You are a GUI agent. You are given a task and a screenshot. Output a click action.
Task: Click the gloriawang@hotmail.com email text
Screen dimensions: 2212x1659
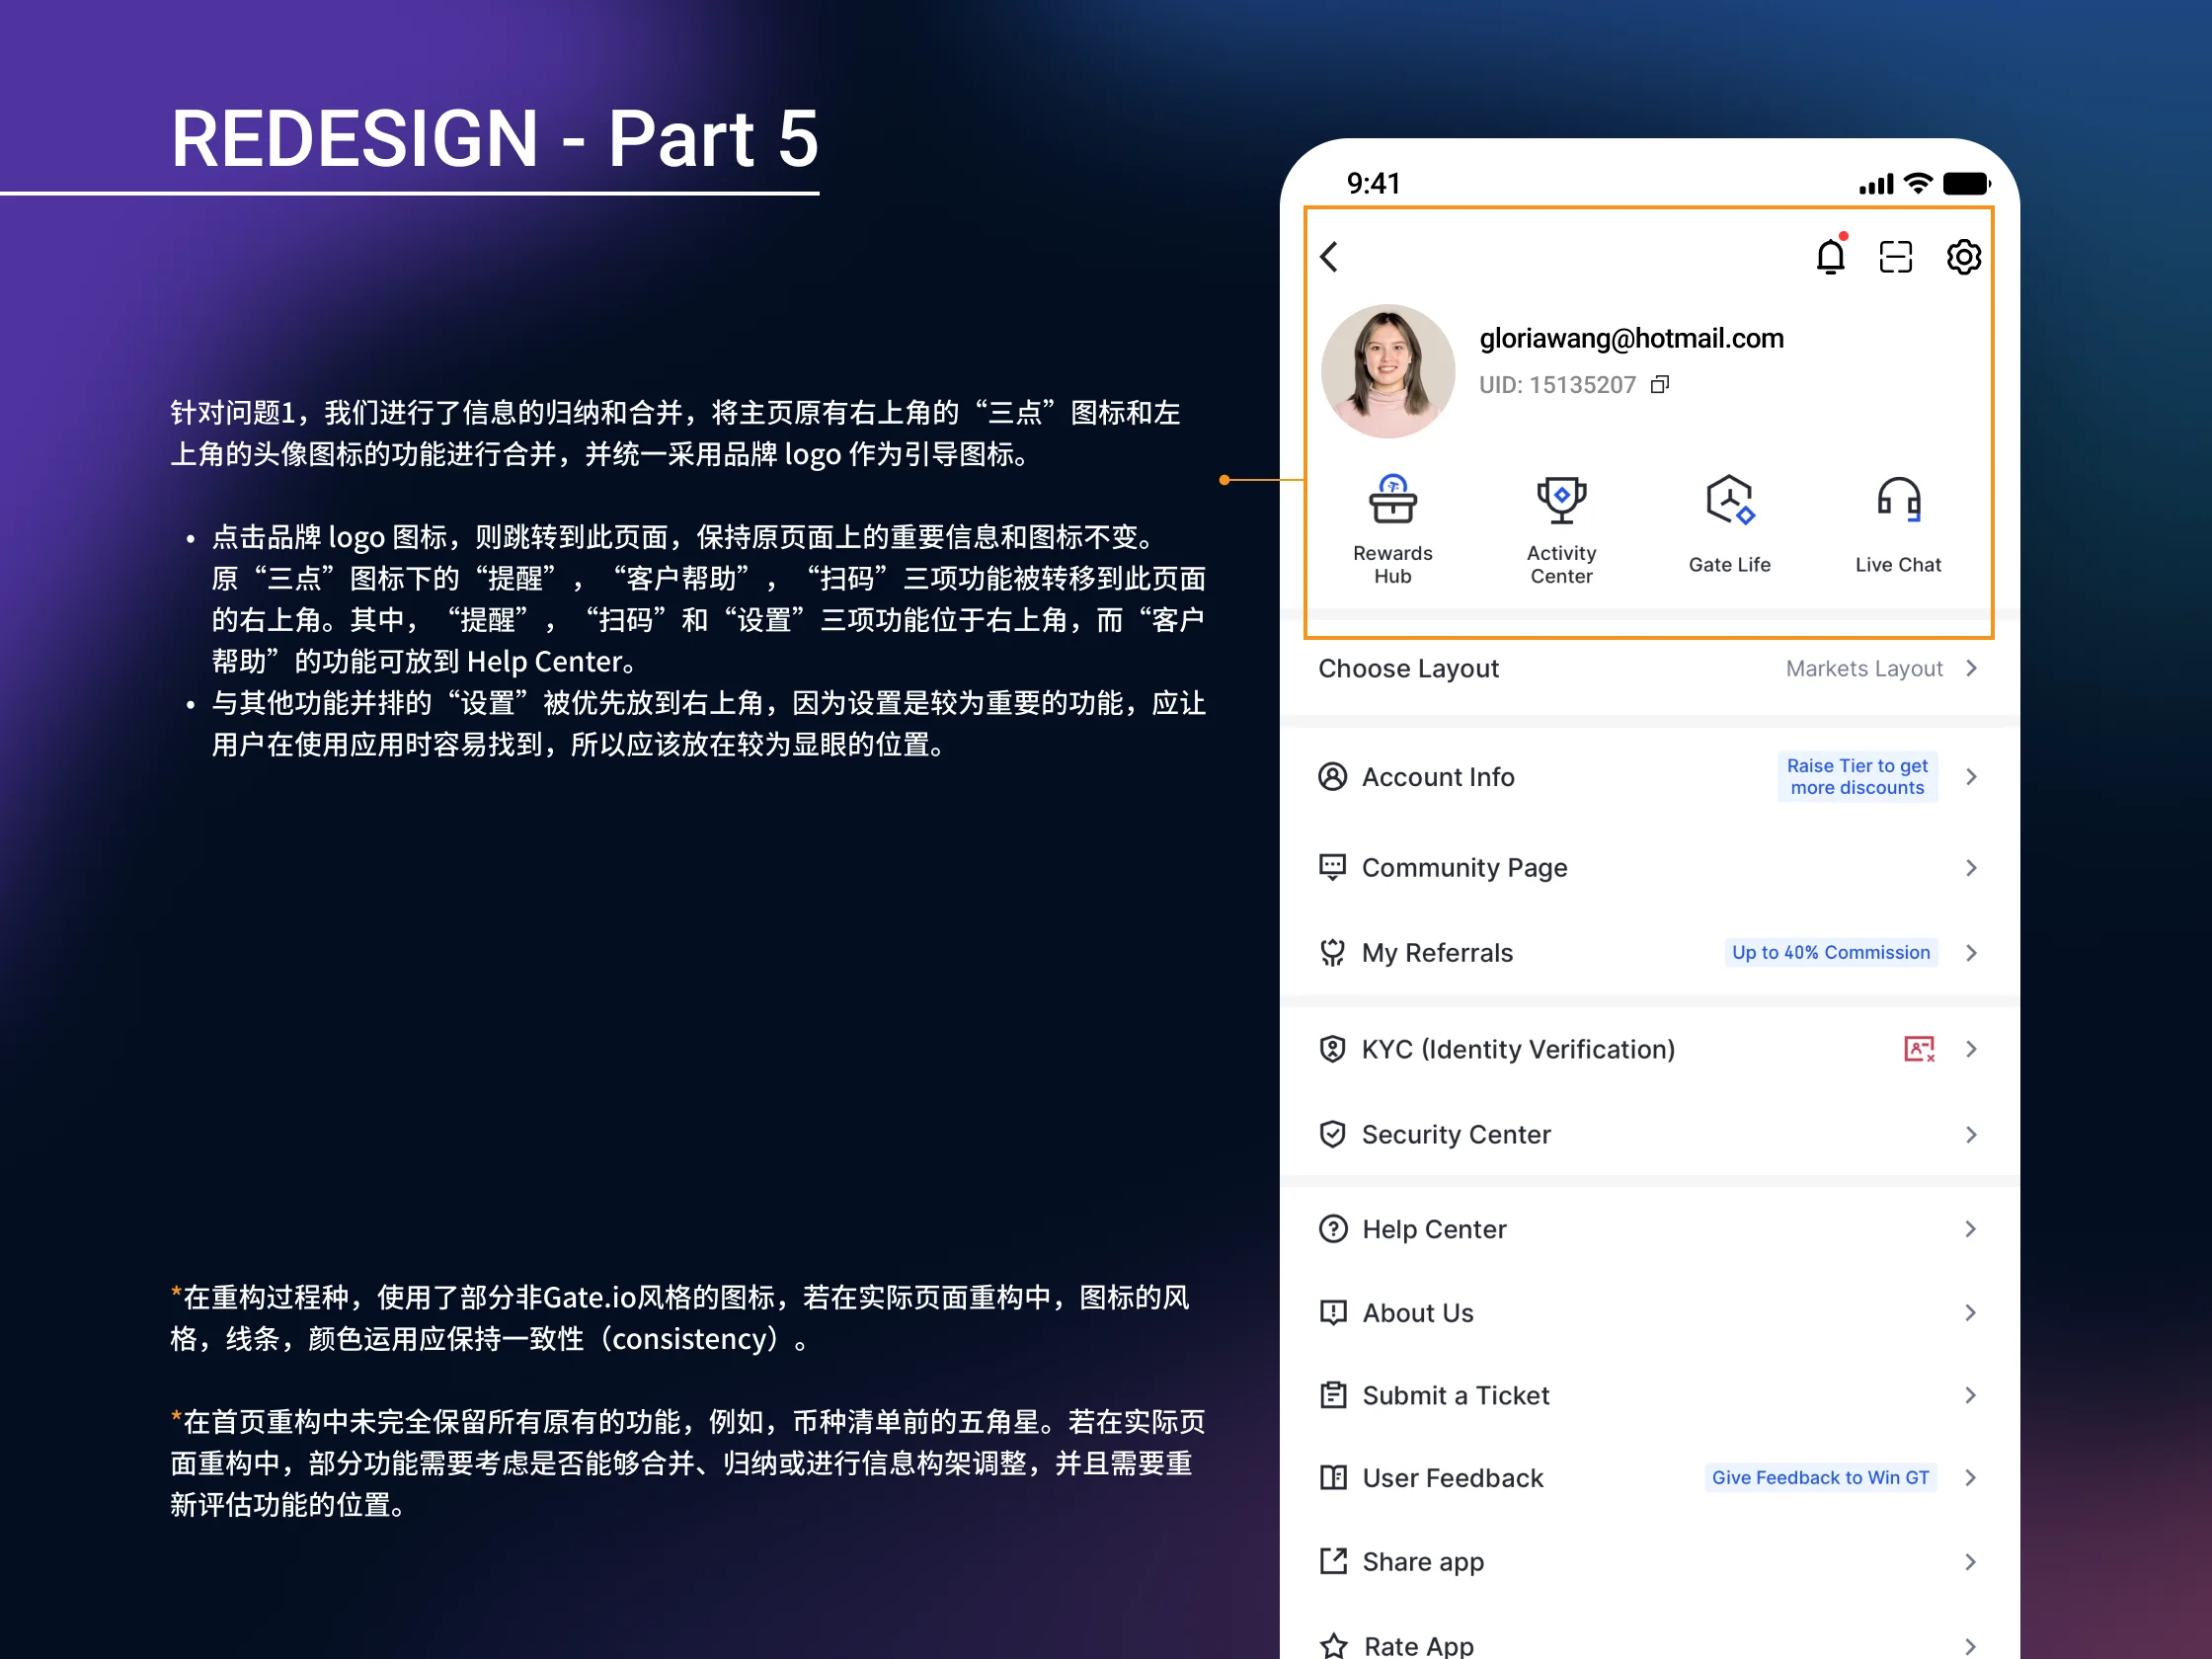click(x=1631, y=339)
